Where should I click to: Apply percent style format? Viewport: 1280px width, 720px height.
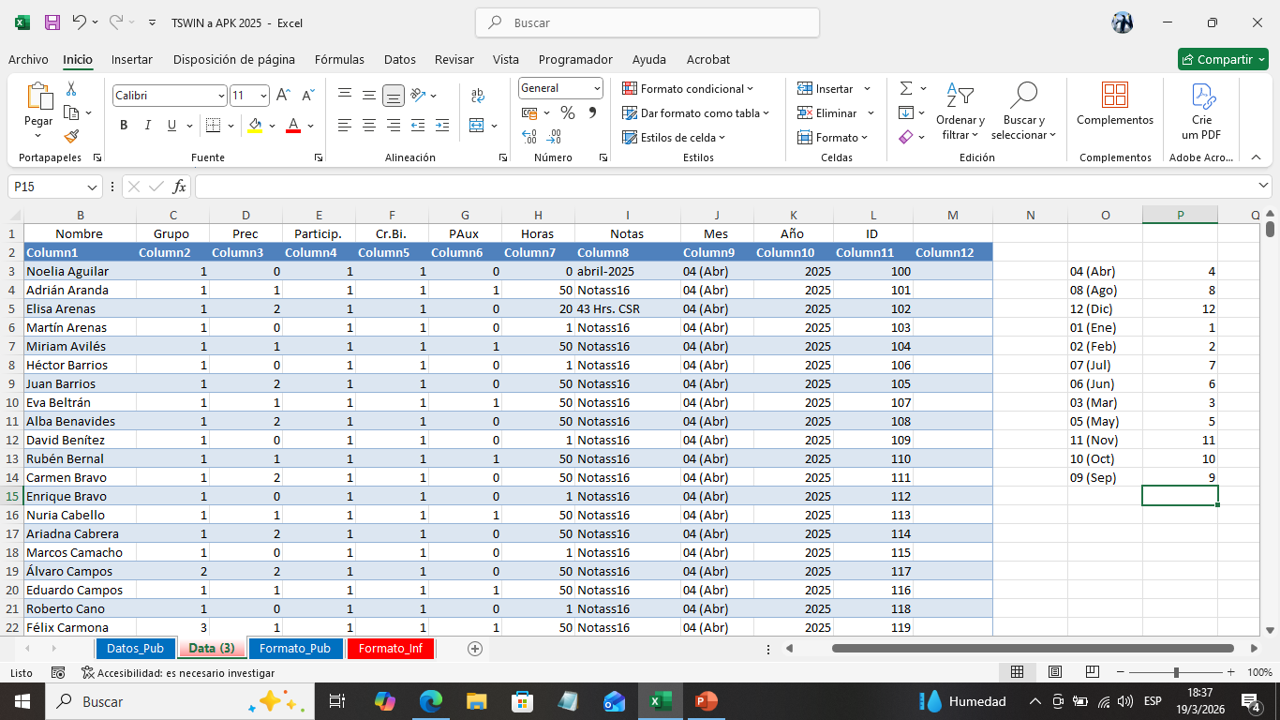point(568,113)
